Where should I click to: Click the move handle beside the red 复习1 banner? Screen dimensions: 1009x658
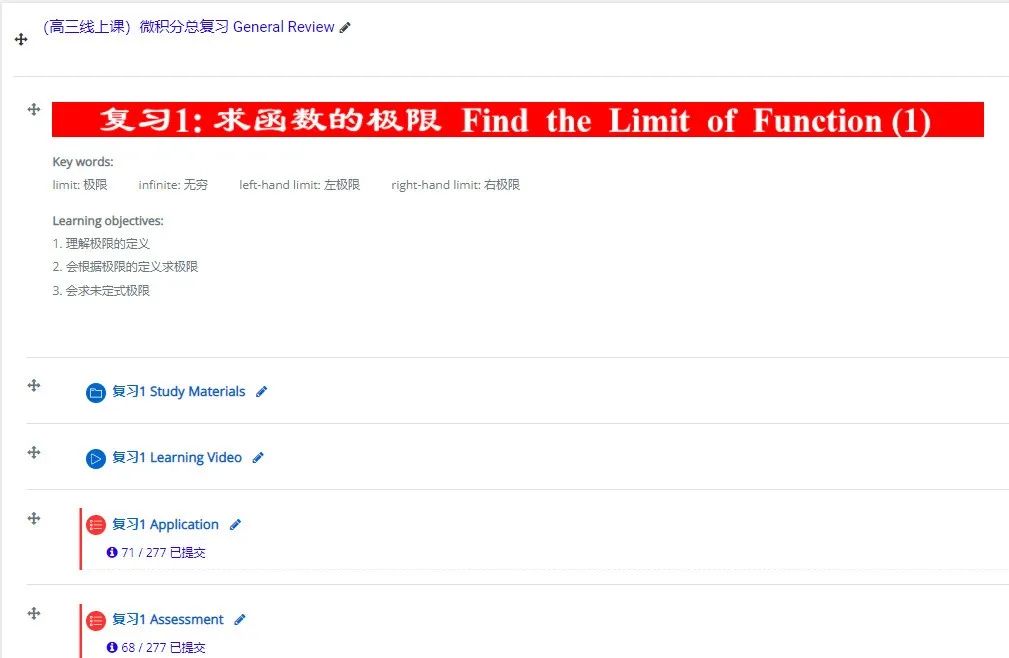(x=33, y=109)
